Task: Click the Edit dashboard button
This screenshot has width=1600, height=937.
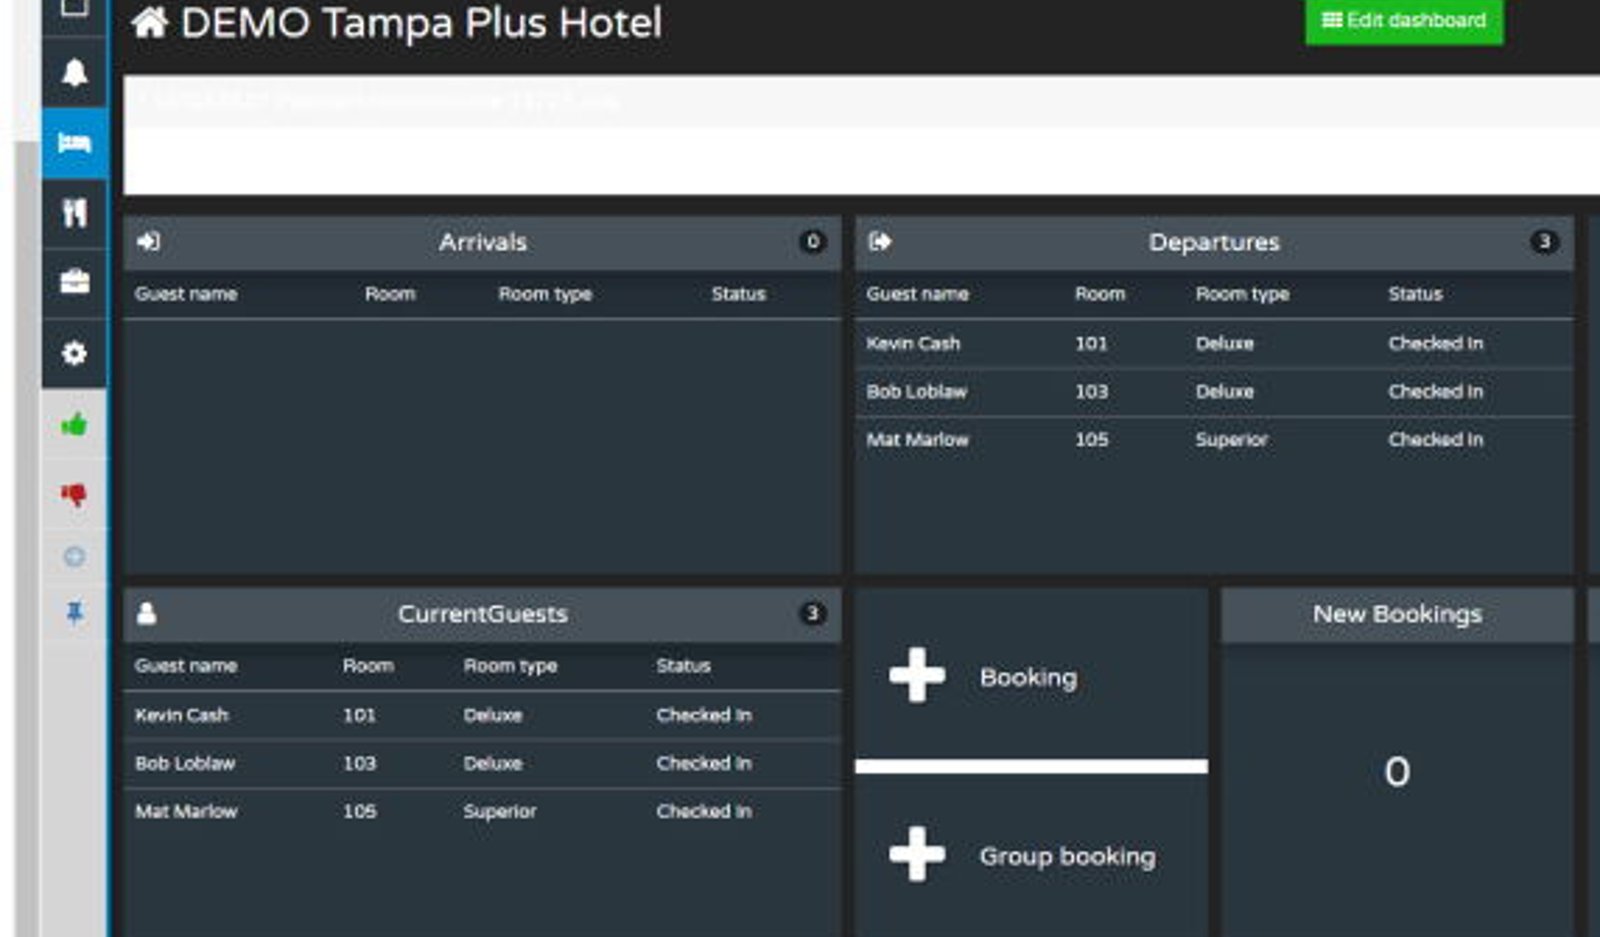Action: tap(1403, 20)
